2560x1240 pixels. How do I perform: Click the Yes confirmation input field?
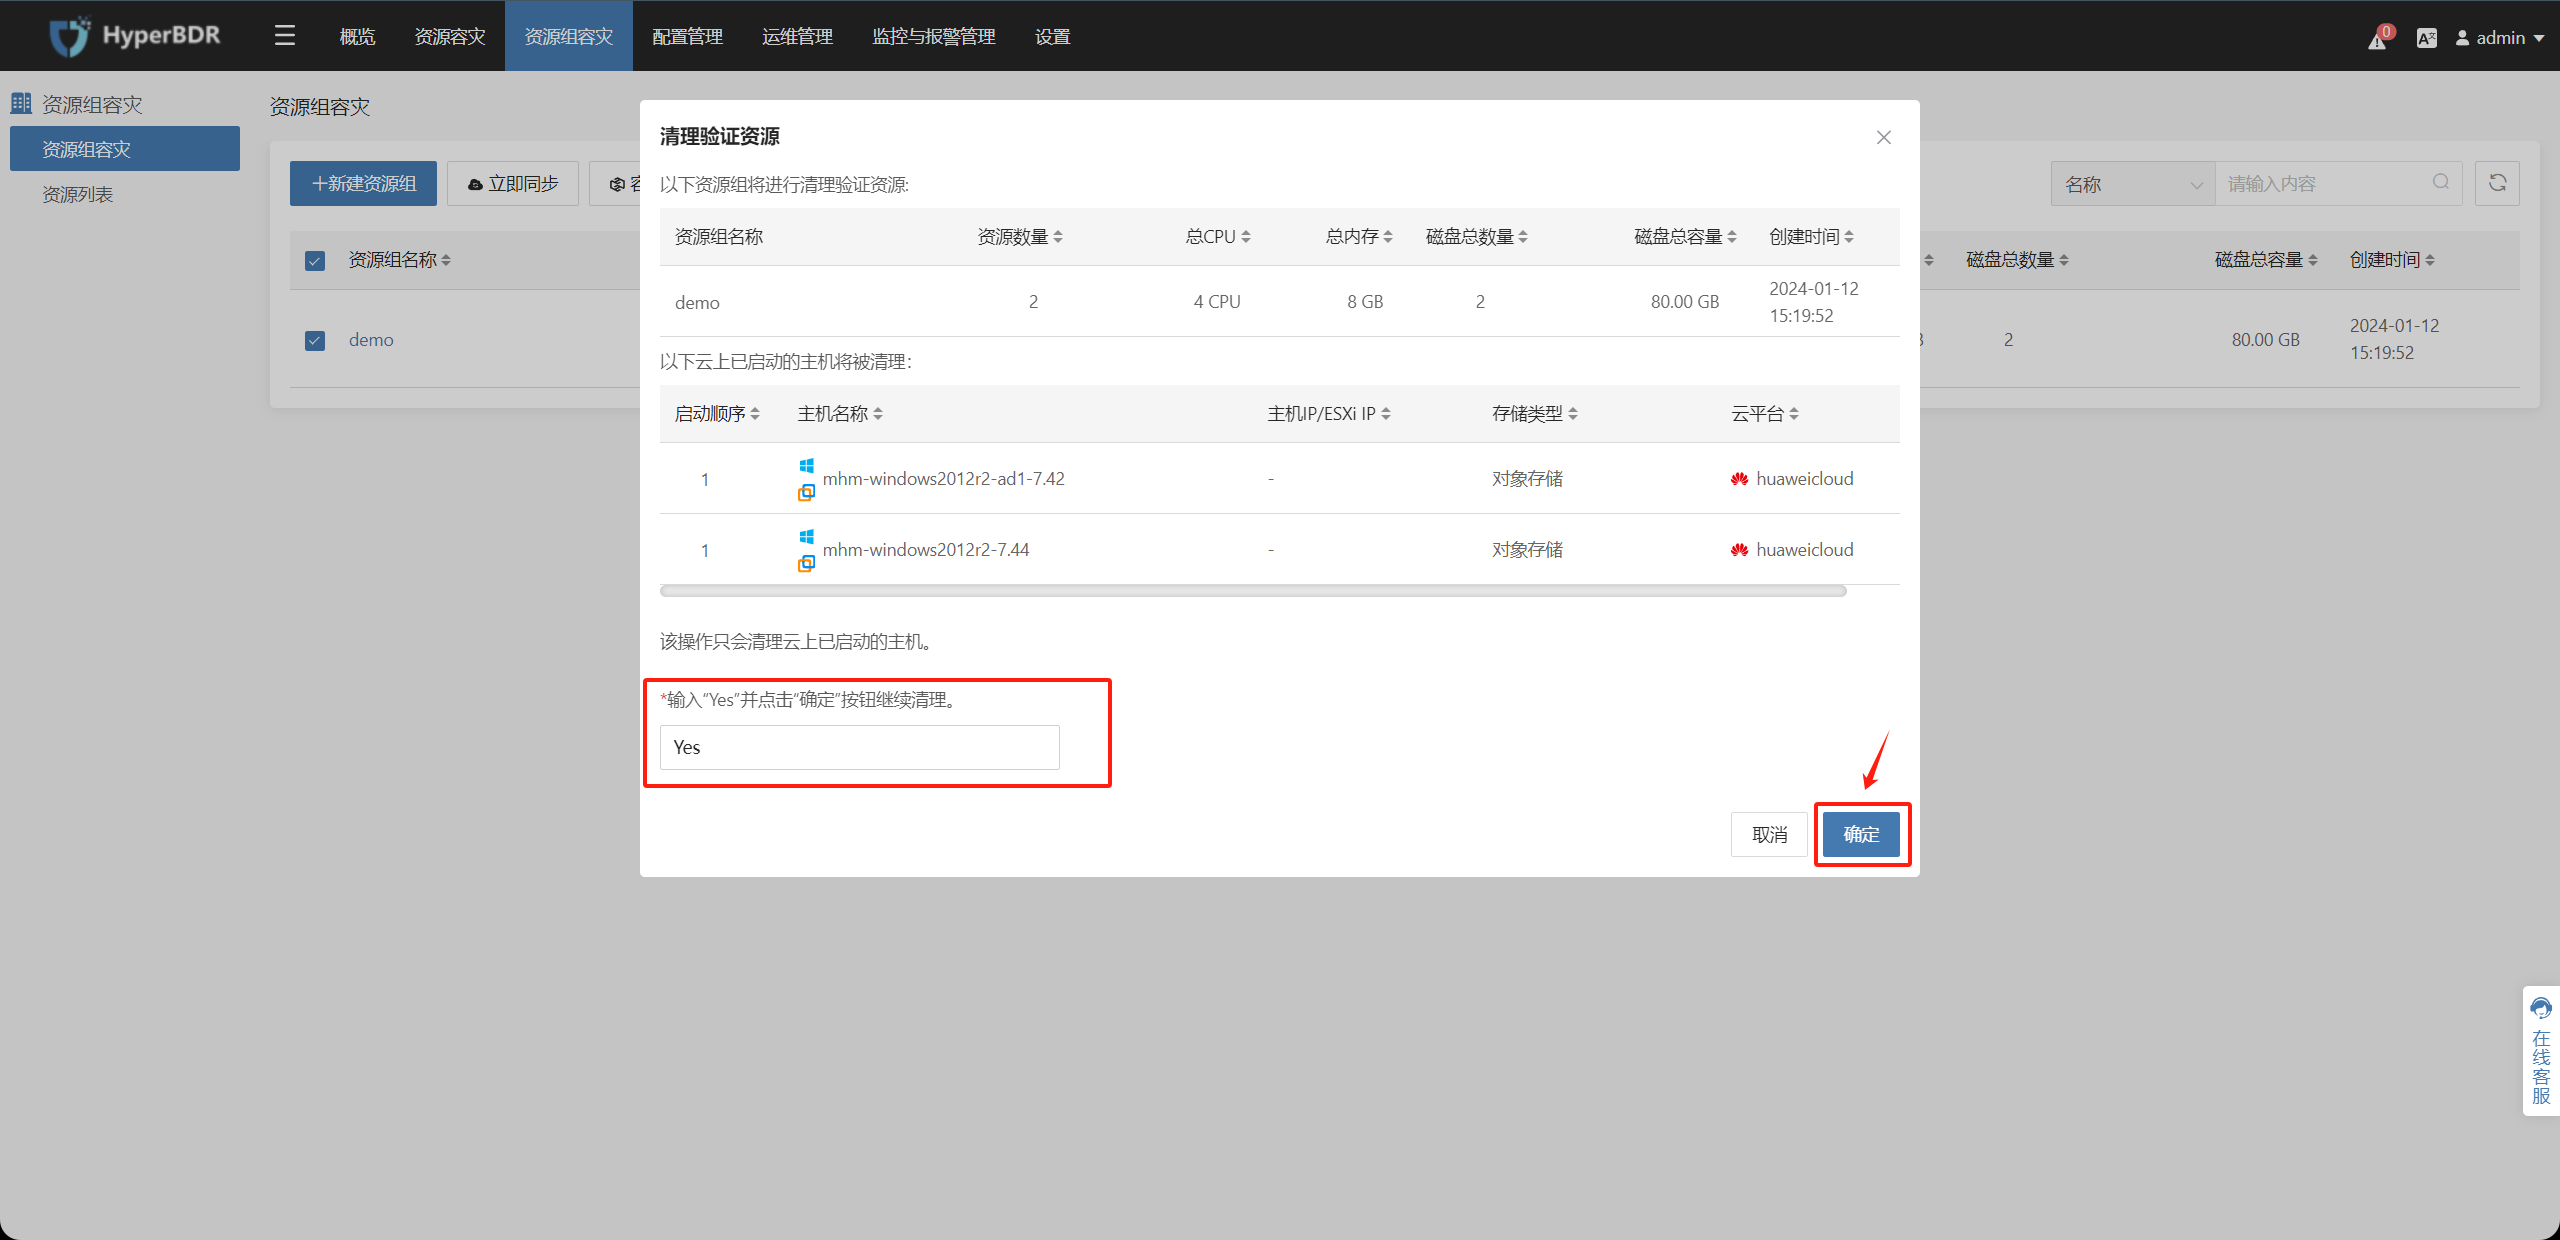tap(860, 747)
